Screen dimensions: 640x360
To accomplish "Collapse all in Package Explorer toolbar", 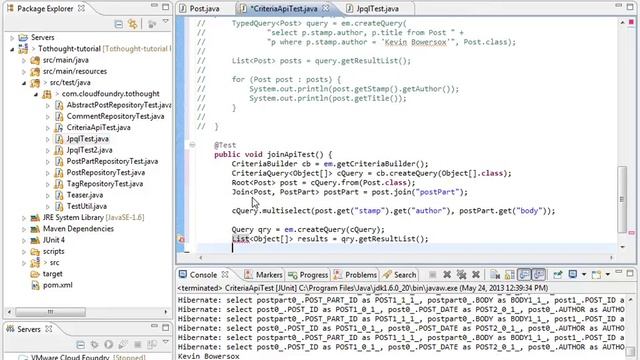I will click(119, 24).
